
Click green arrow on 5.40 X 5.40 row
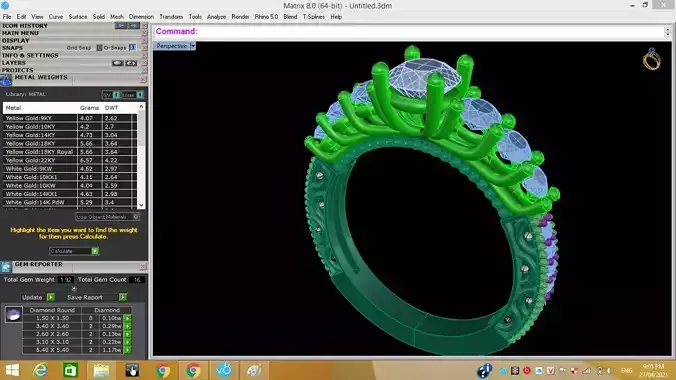click(128, 350)
